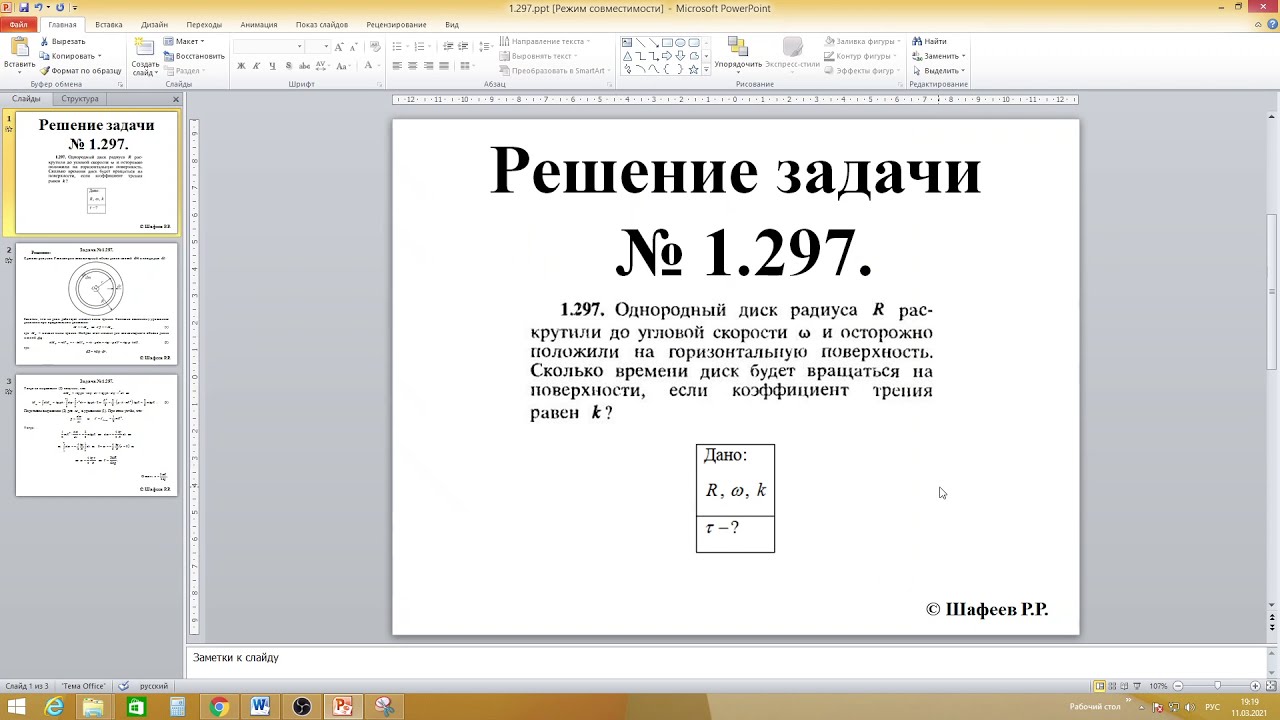Click the decrease list indent icon
This screenshot has width=1280, height=720.
coord(448,47)
